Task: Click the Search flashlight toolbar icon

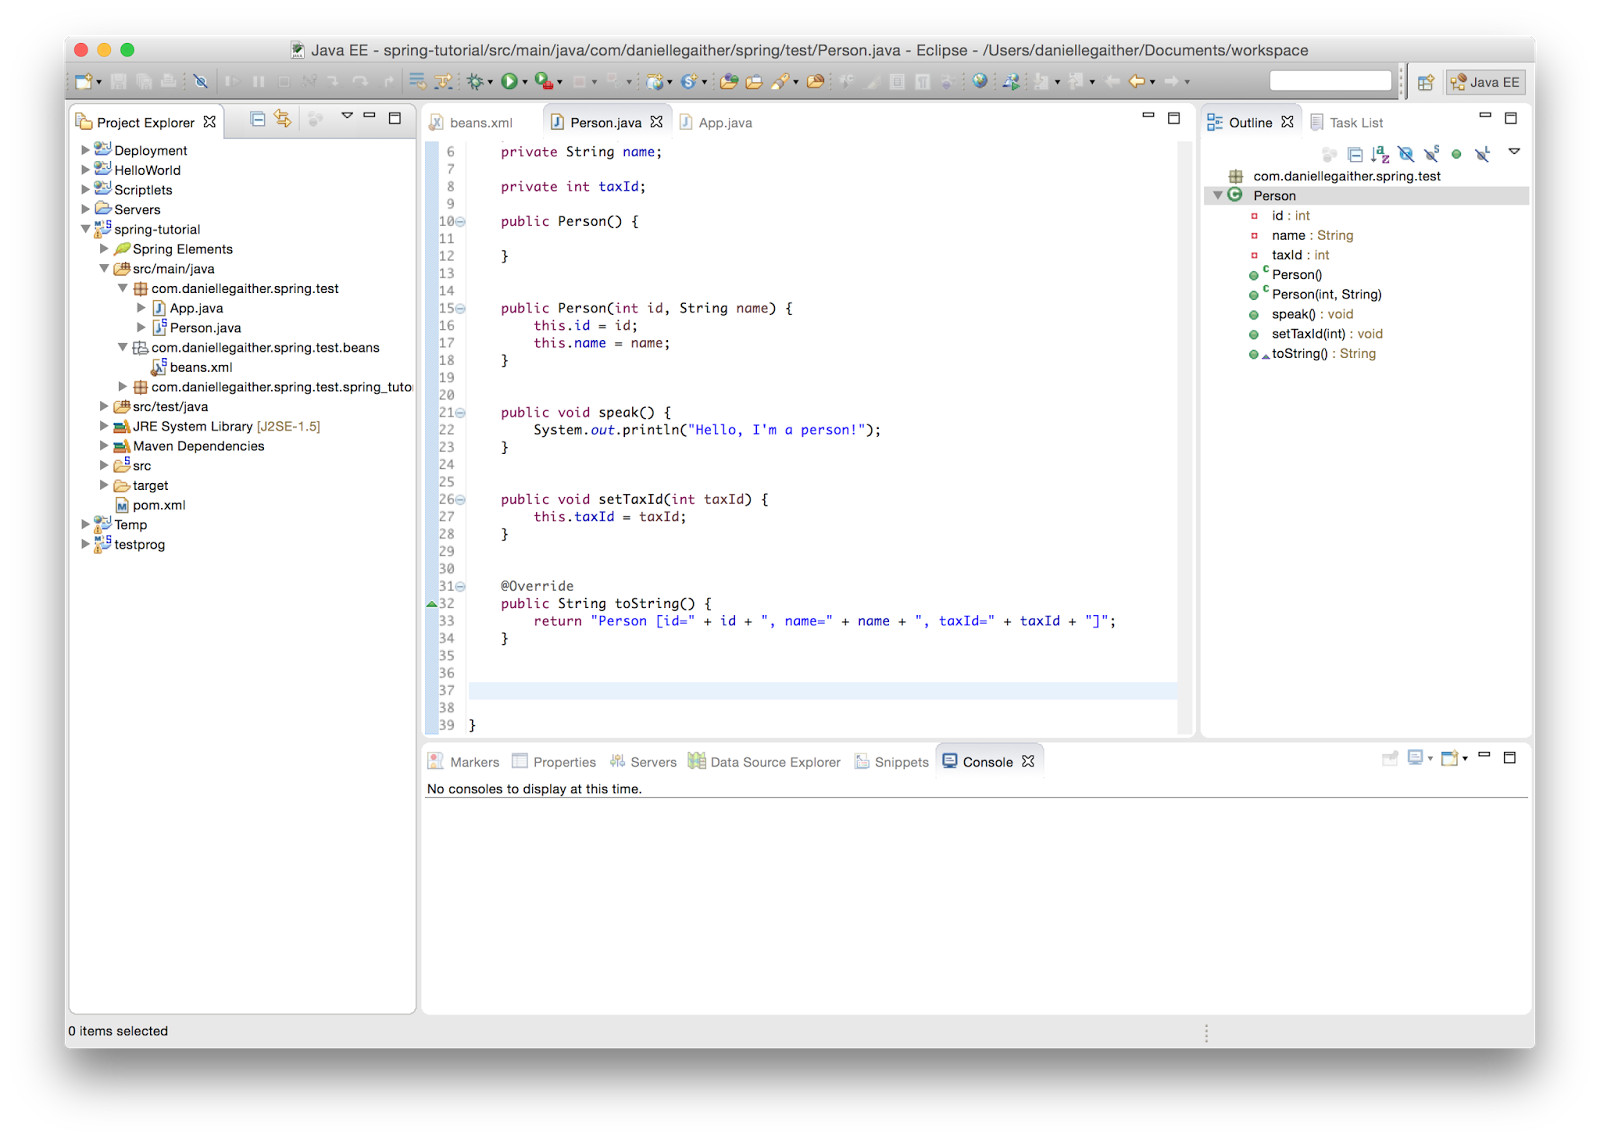Action: tap(781, 82)
